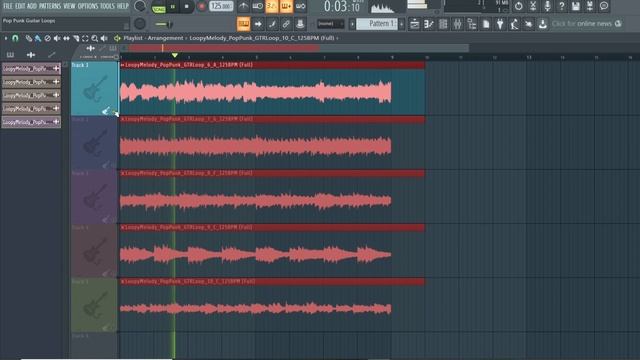Image resolution: width=640 pixels, height=360 pixels.
Task: Toggle wait for input before recording
Action: 258,6
